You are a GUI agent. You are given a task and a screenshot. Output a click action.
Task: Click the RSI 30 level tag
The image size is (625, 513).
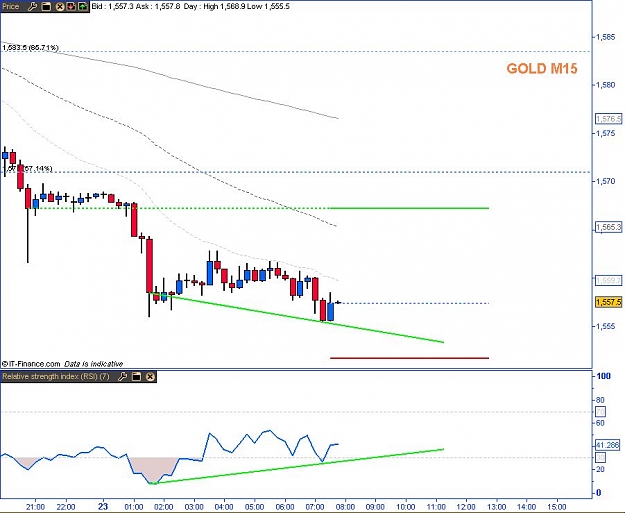click(600, 458)
